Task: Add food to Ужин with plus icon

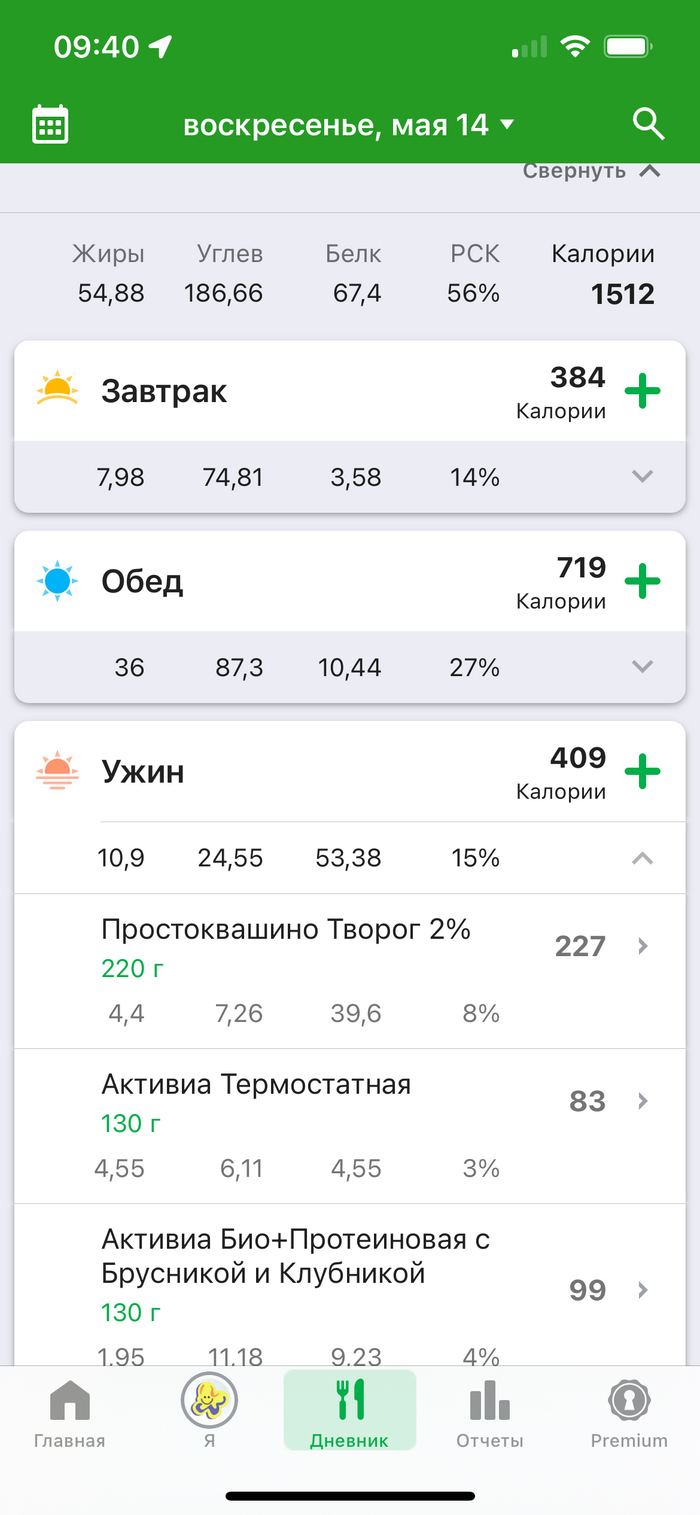Action: click(642, 771)
